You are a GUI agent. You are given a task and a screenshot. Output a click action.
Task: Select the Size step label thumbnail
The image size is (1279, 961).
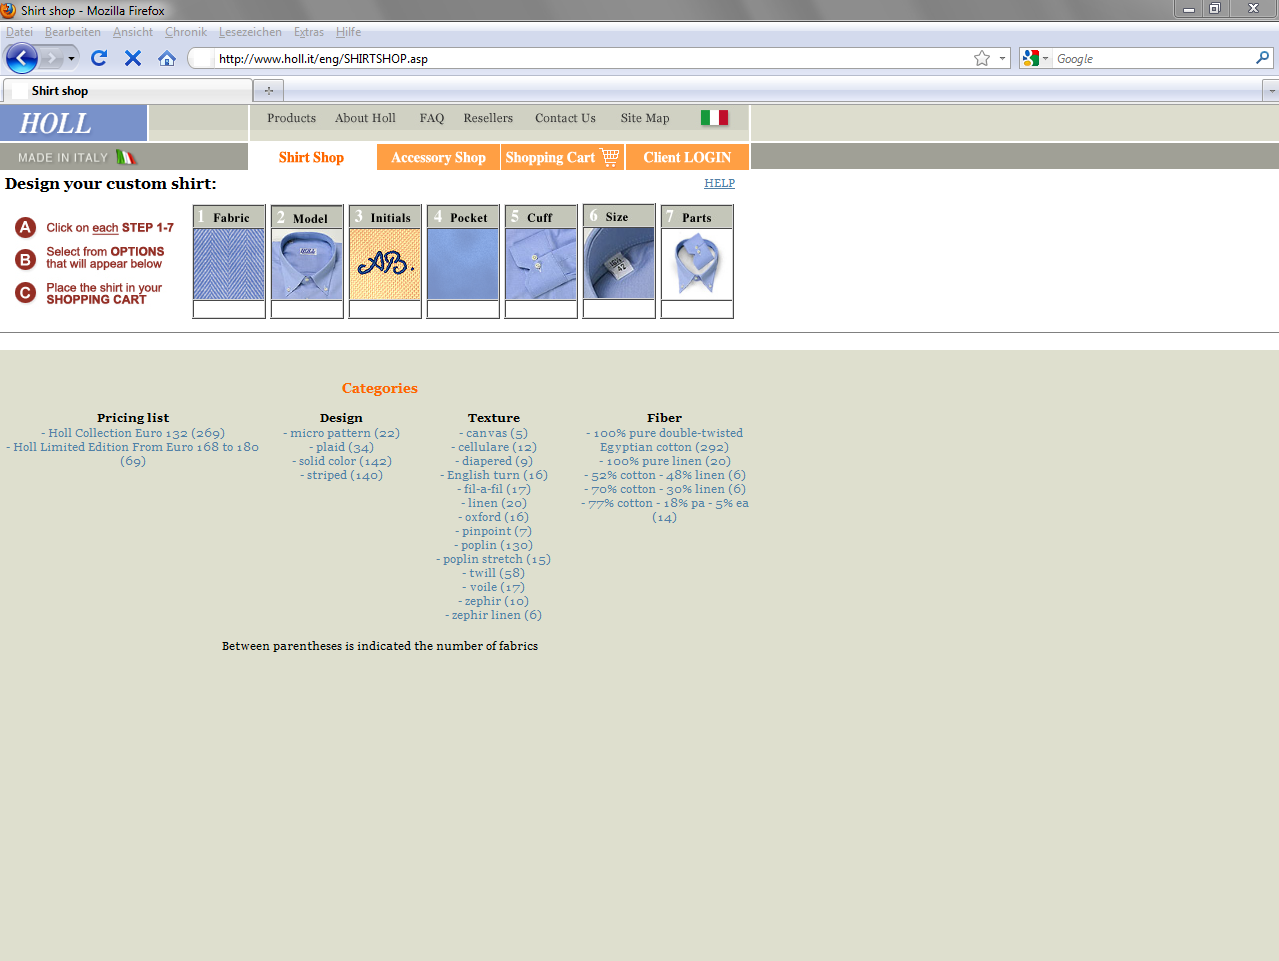[x=619, y=263]
